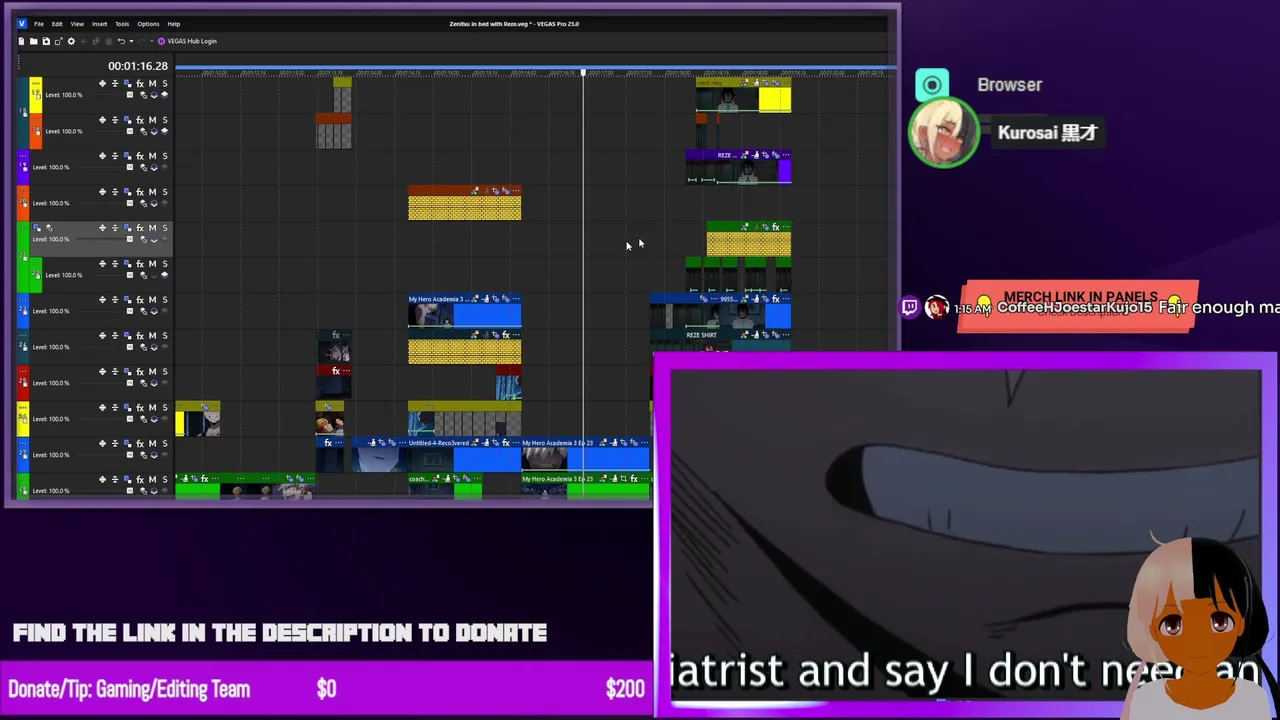Click maximize track height icon on track 19

pos(102,156)
